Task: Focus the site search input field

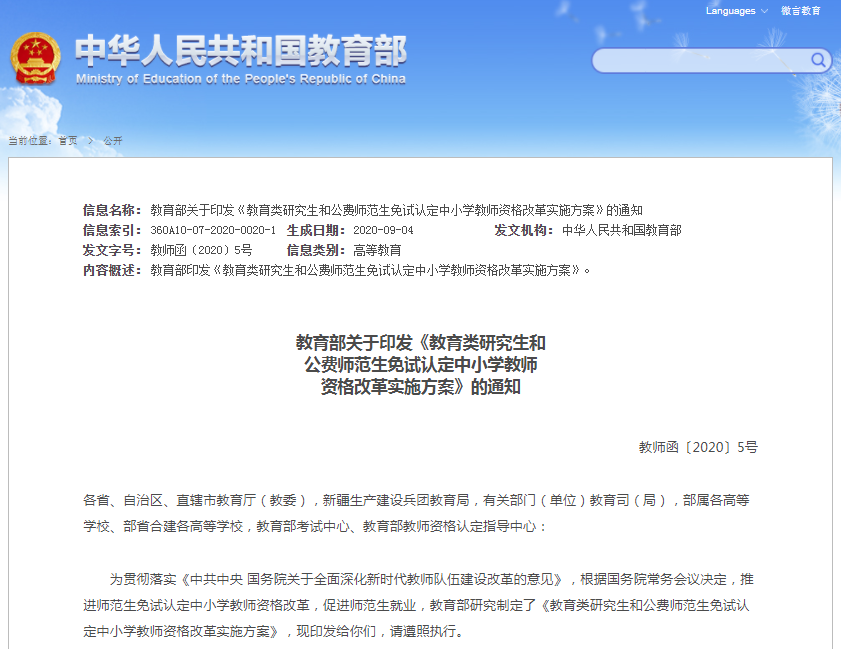Action: [711, 61]
